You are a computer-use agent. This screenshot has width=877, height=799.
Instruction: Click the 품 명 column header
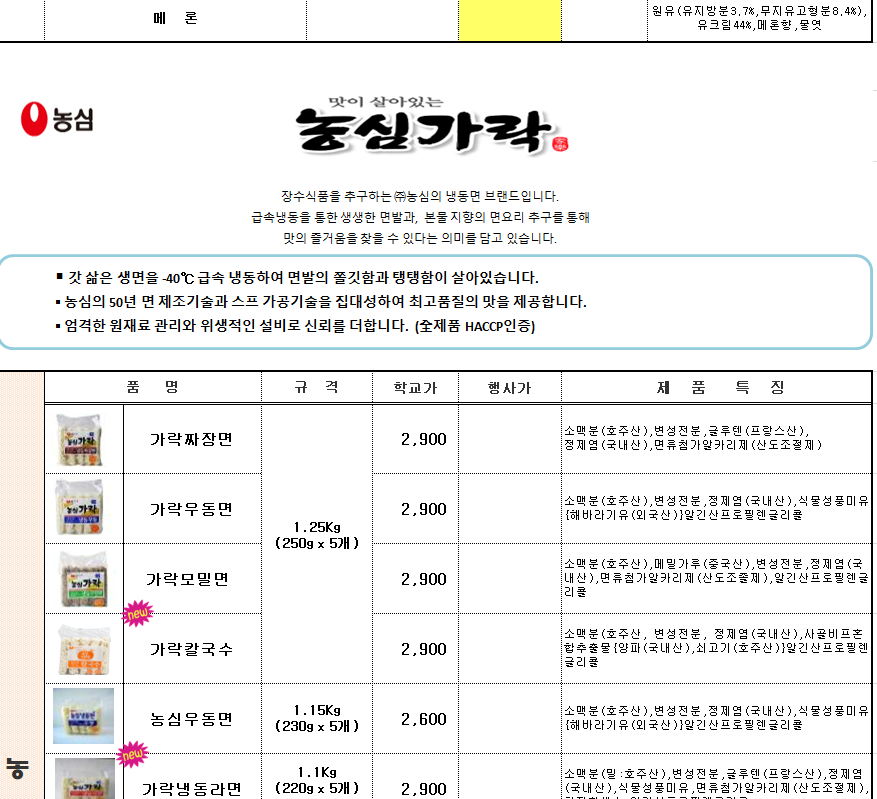point(153,387)
